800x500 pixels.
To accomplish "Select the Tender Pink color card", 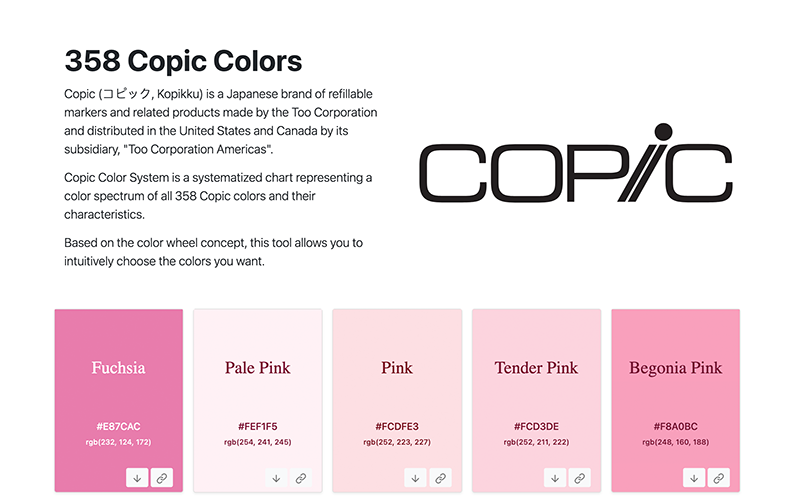I will coord(535,368).
